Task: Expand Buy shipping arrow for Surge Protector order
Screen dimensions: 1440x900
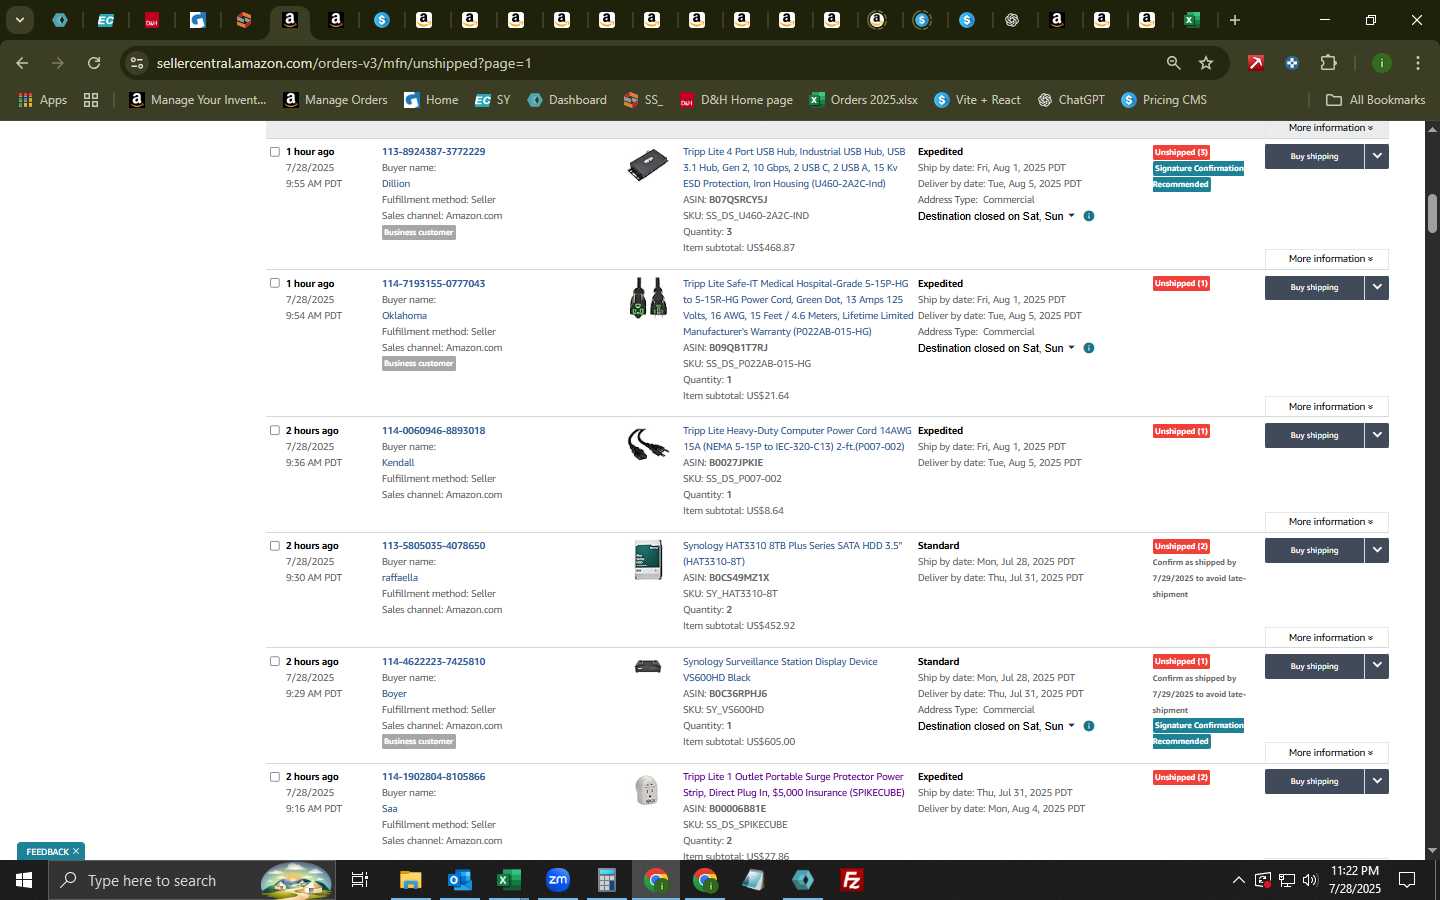Action: coord(1377,781)
